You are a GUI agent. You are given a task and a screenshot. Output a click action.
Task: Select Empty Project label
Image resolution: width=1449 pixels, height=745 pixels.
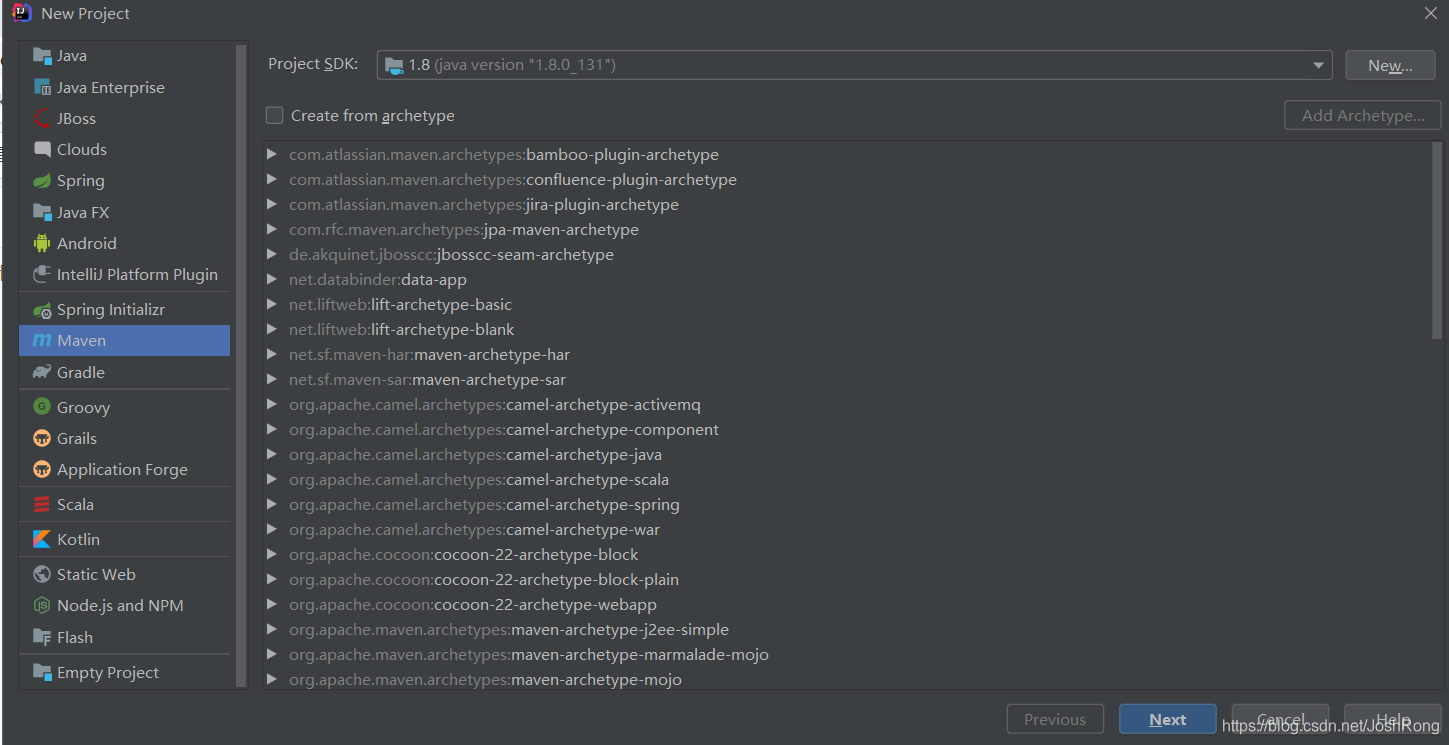(x=108, y=672)
